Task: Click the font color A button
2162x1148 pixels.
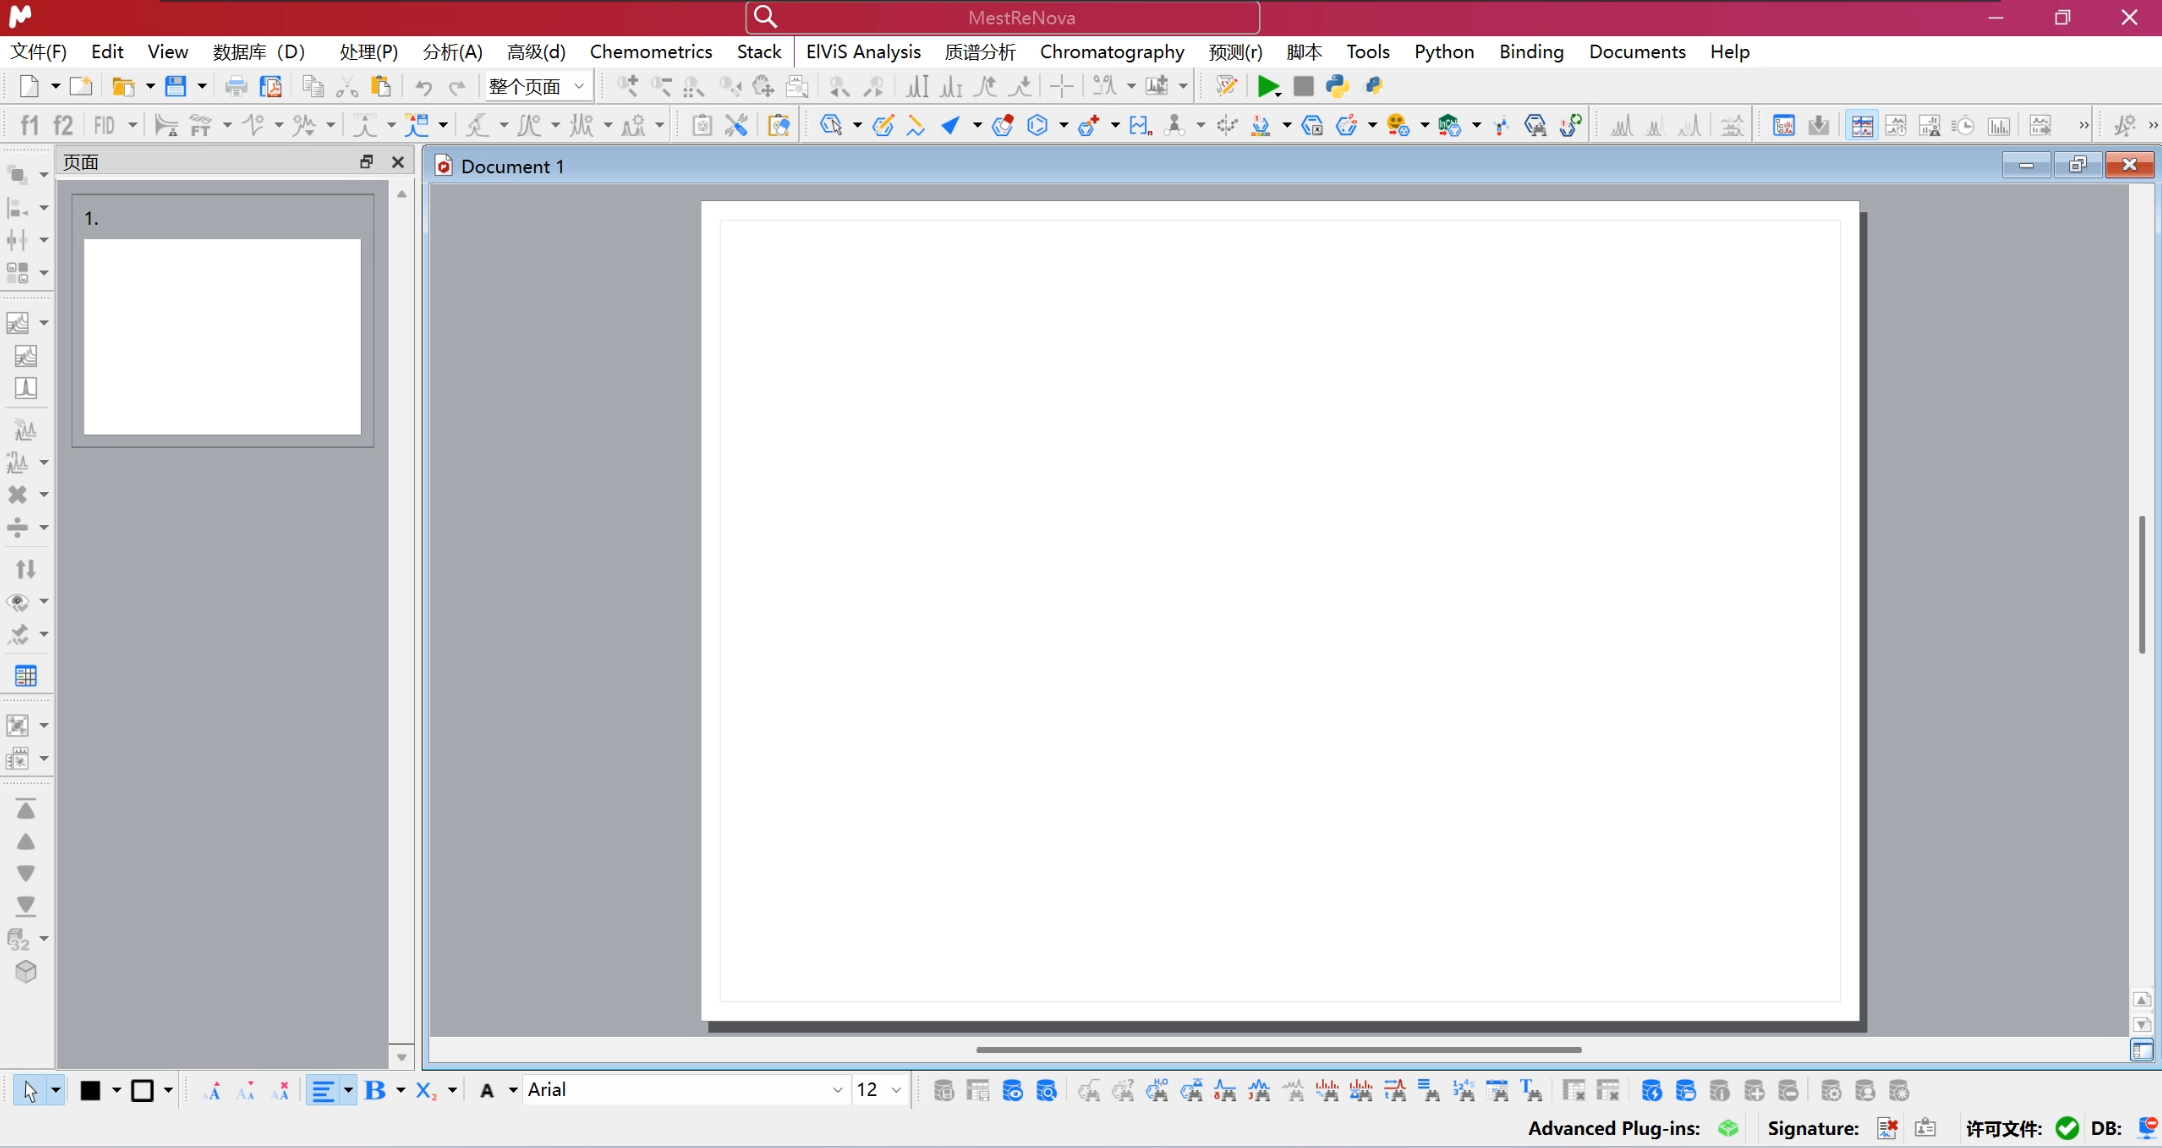Action: [x=487, y=1090]
